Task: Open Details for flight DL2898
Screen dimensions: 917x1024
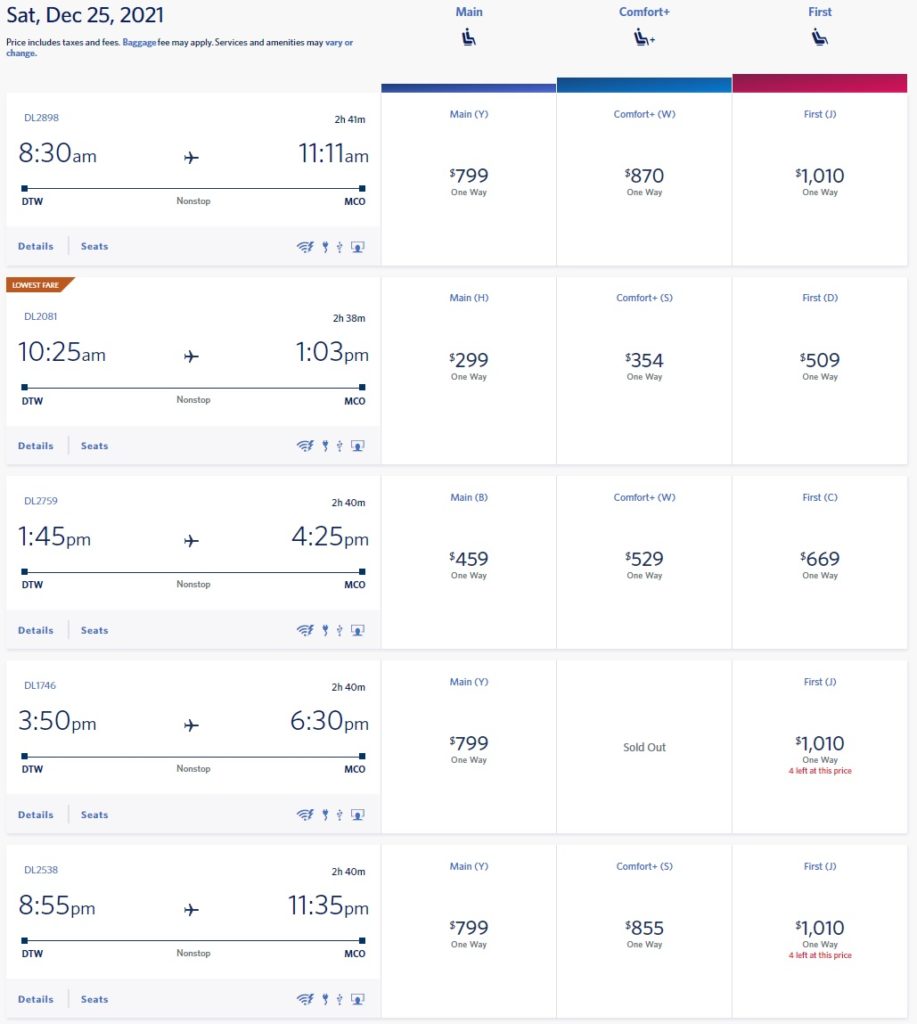Action: coord(35,246)
